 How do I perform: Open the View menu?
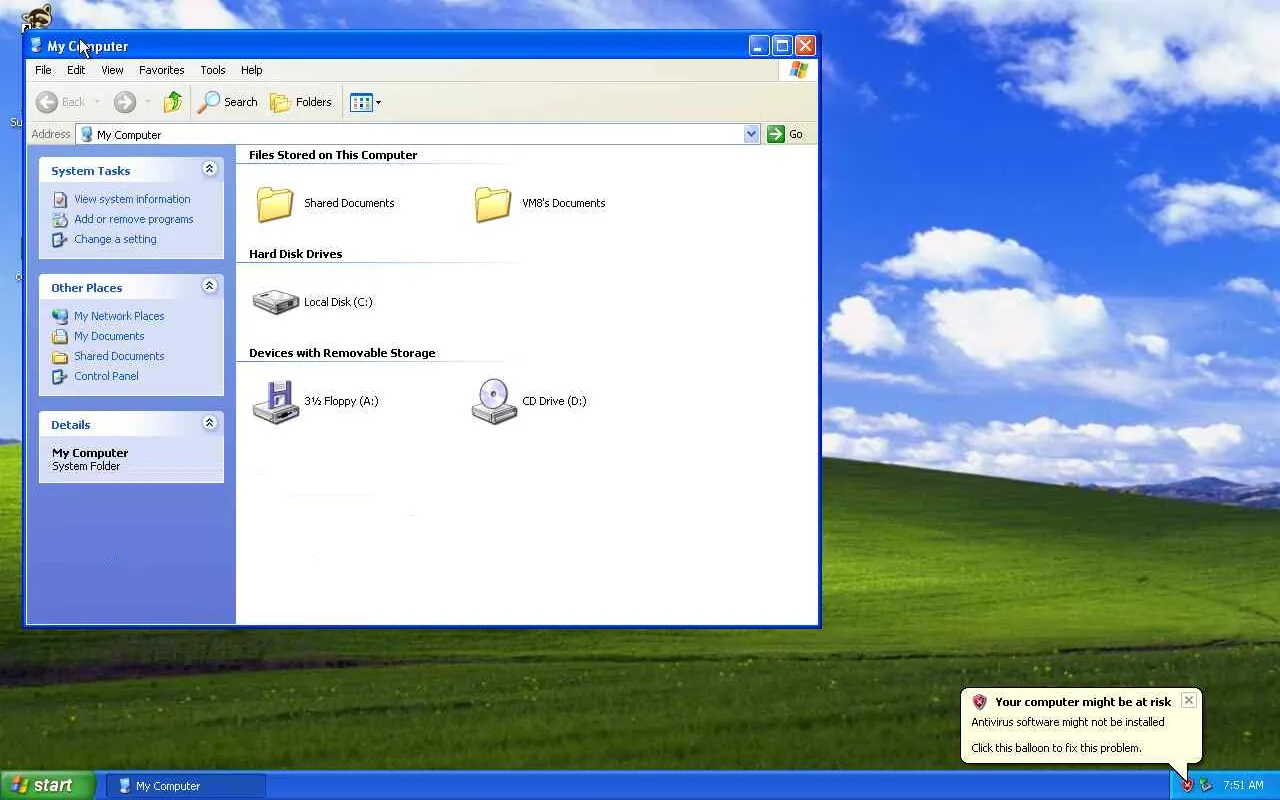(112, 70)
